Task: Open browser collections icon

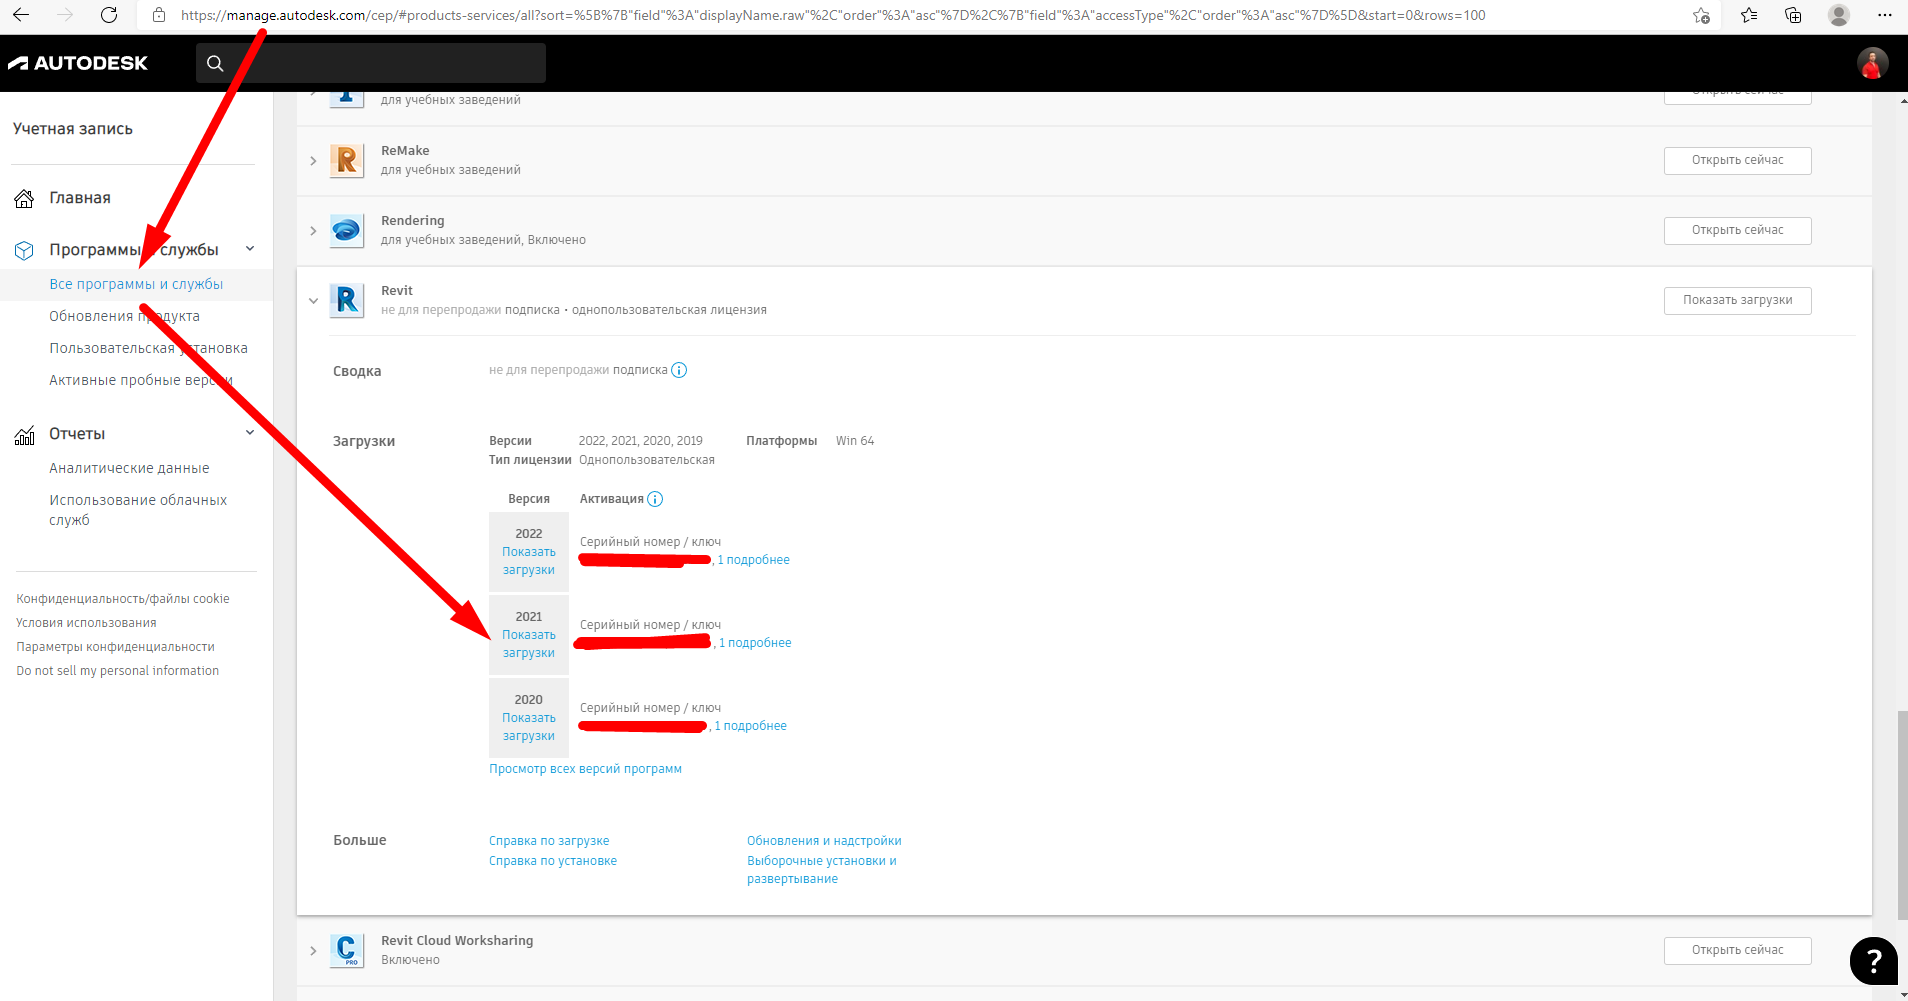Action: pyautogui.click(x=1793, y=15)
